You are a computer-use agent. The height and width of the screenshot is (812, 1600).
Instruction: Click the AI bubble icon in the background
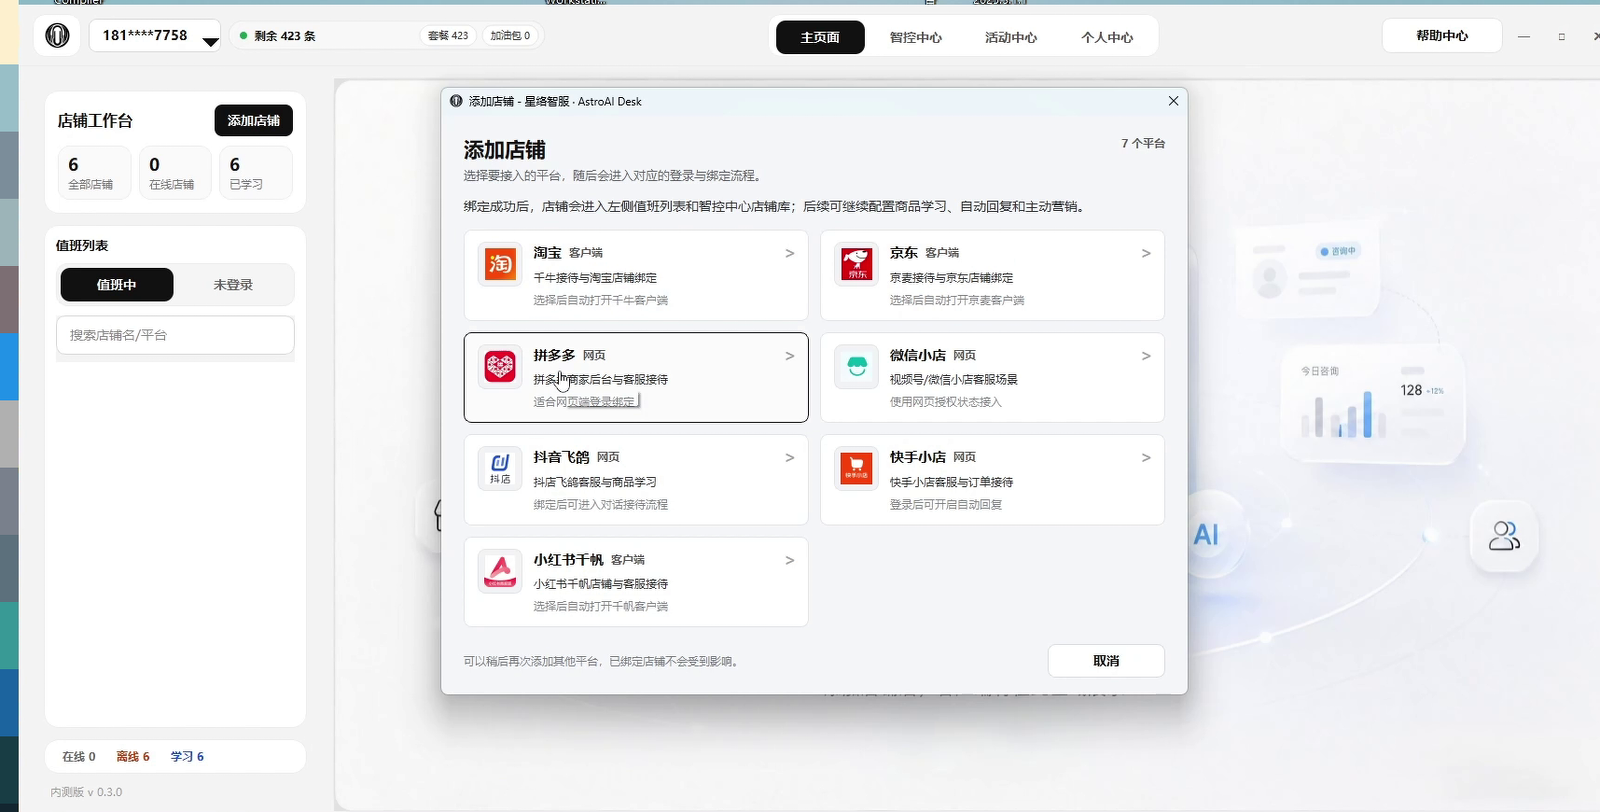(x=1206, y=535)
